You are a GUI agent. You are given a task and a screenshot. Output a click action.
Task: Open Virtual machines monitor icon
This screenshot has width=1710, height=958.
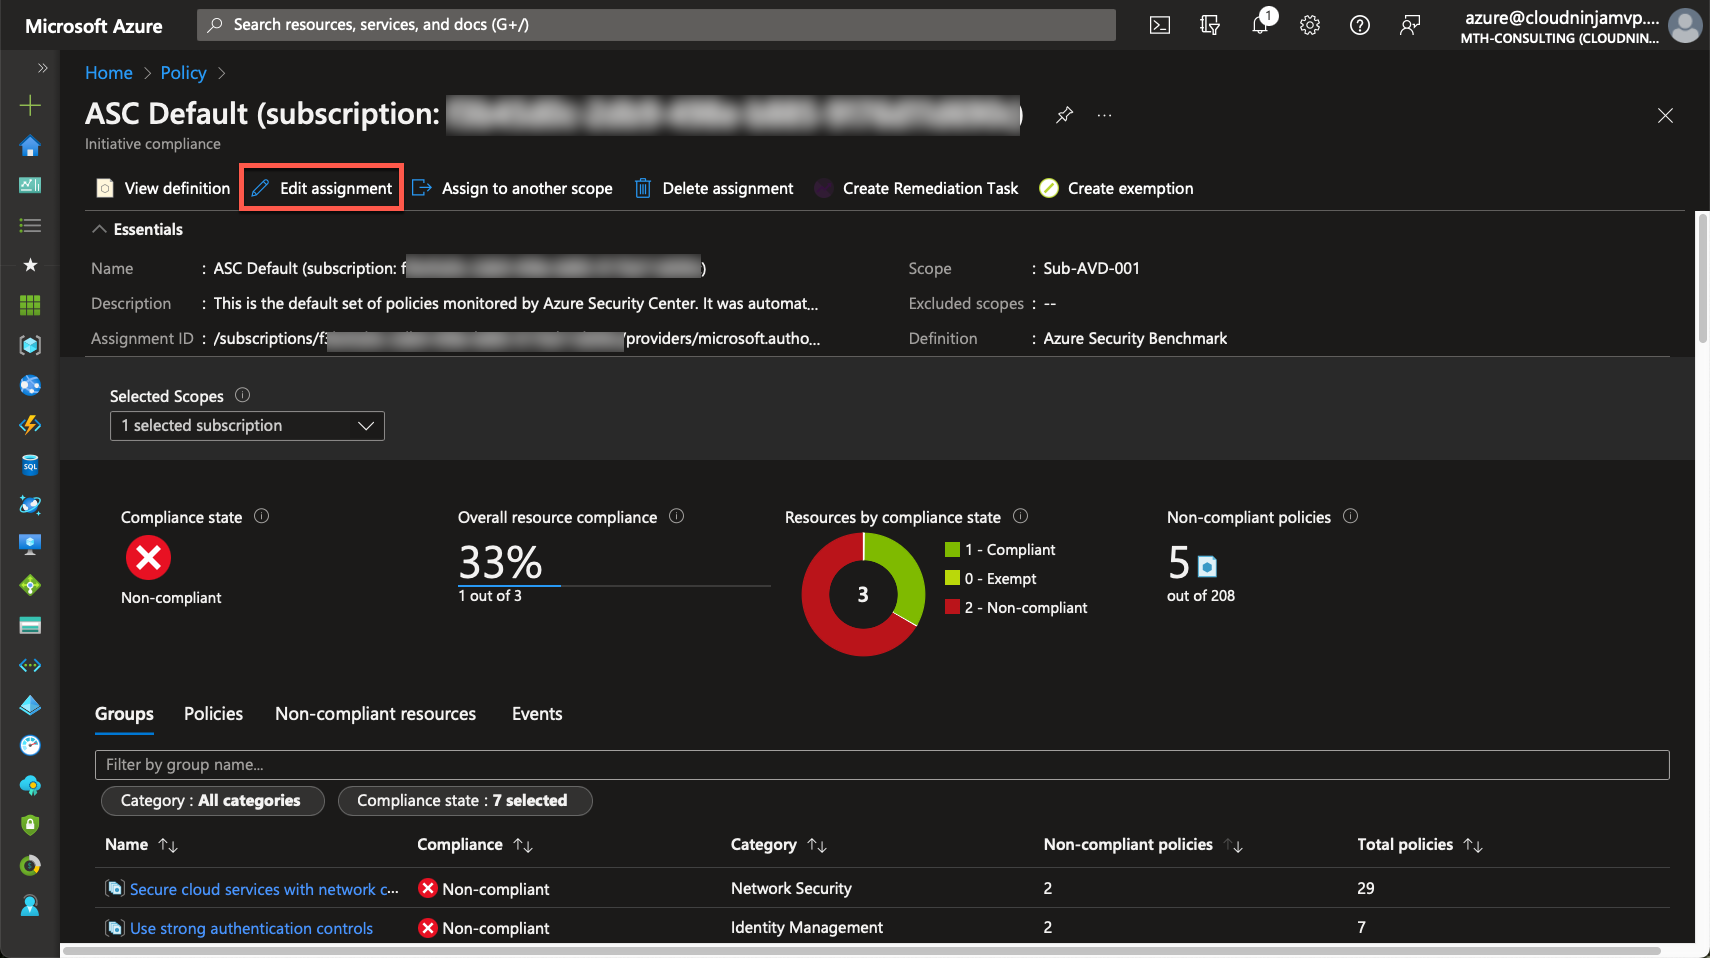[30, 545]
